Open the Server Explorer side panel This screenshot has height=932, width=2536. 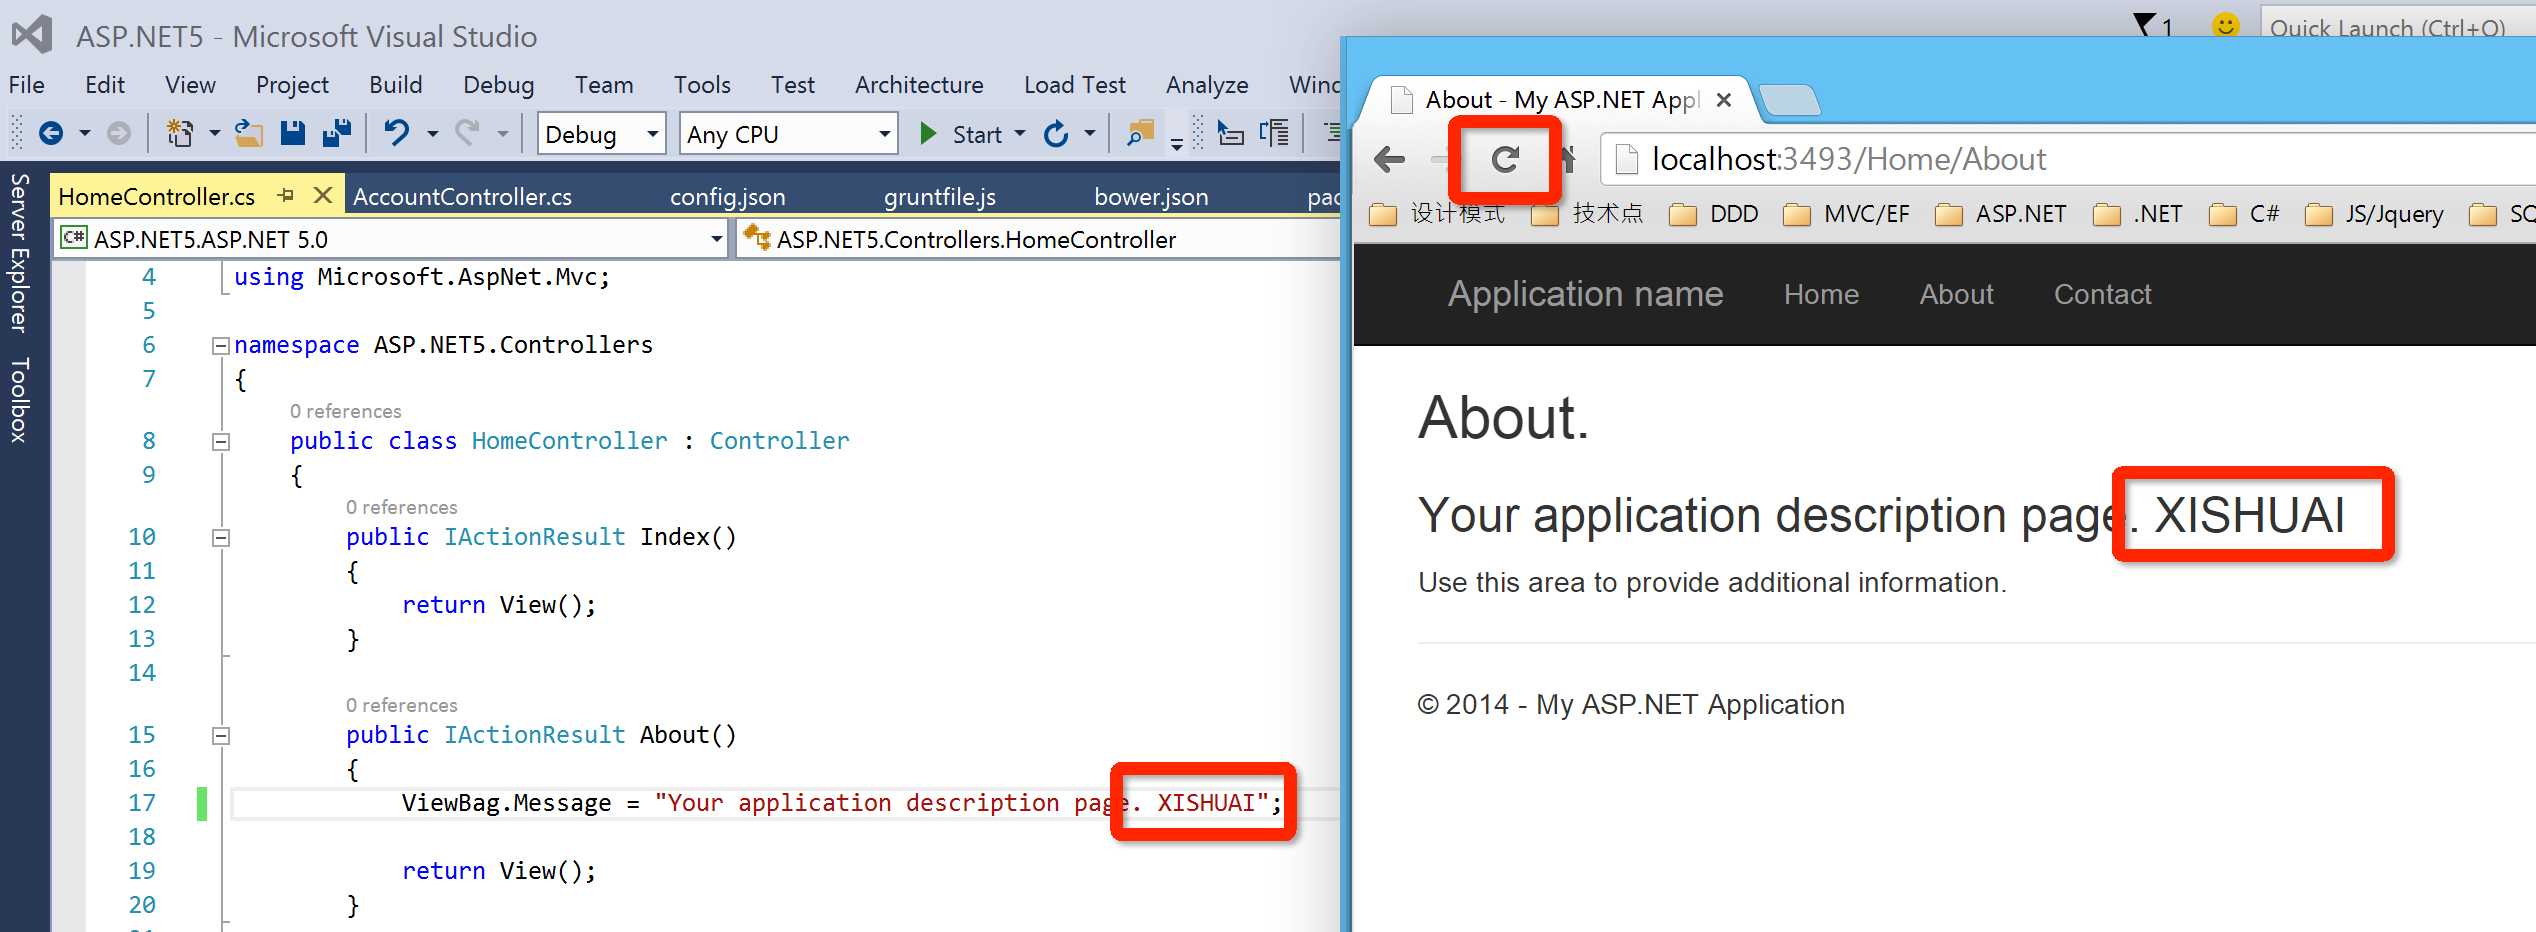point(19,253)
